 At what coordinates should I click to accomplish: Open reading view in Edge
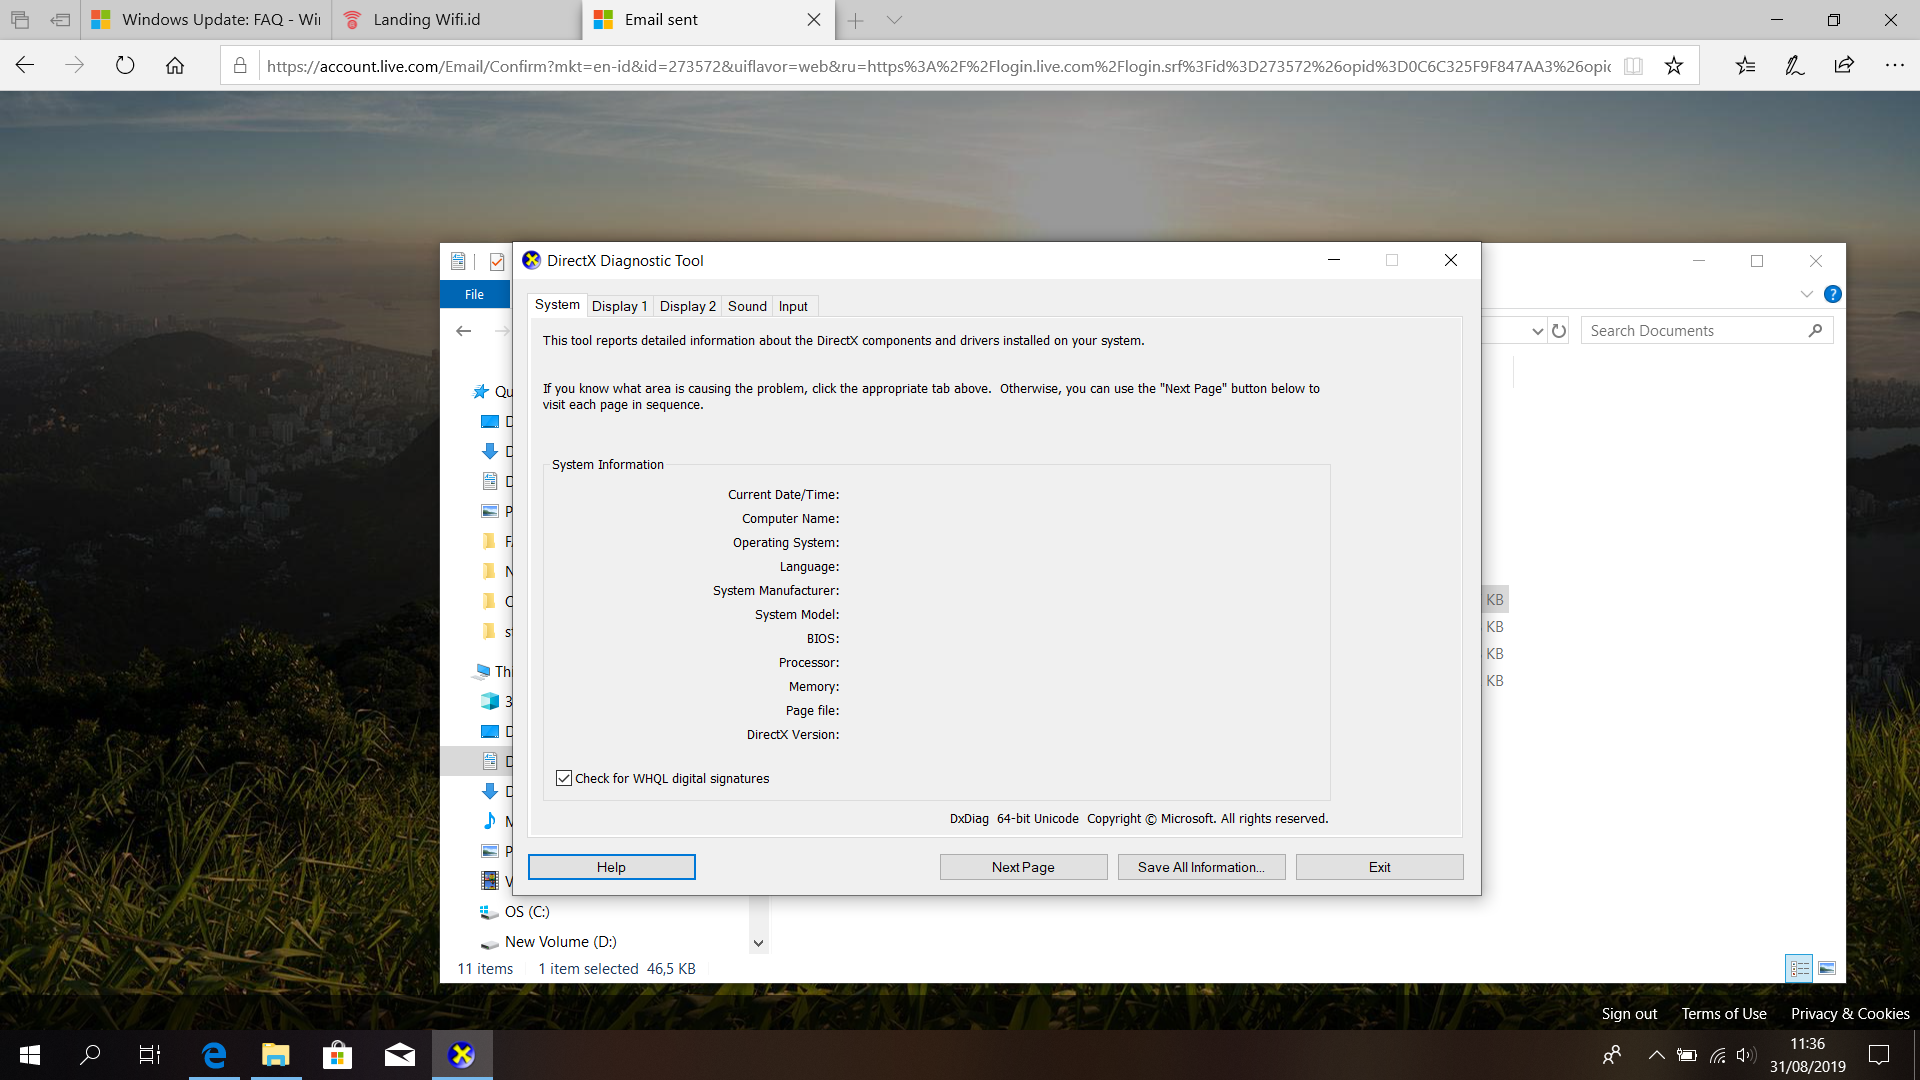pyautogui.click(x=1633, y=66)
